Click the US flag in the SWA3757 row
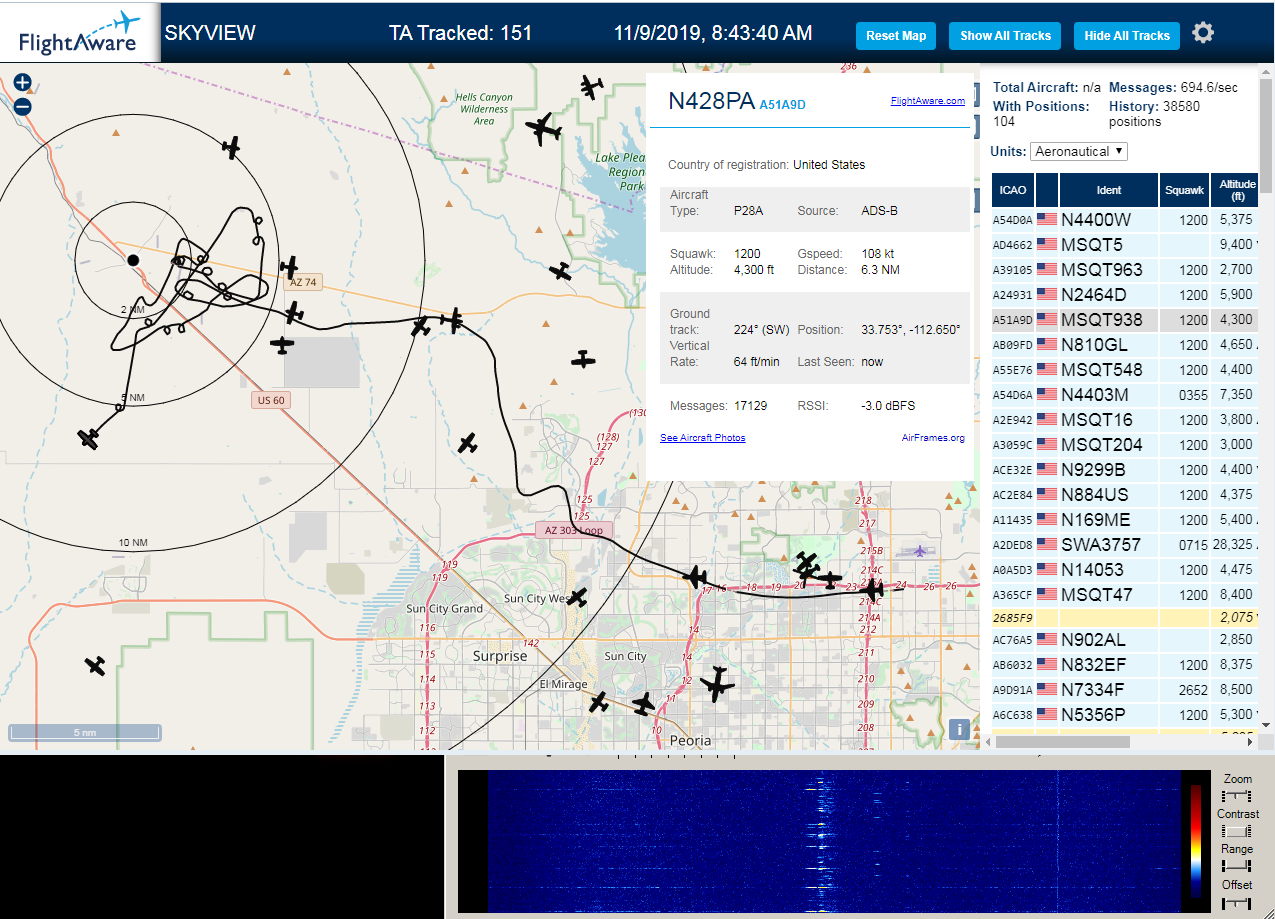1275x919 pixels. coord(1047,545)
